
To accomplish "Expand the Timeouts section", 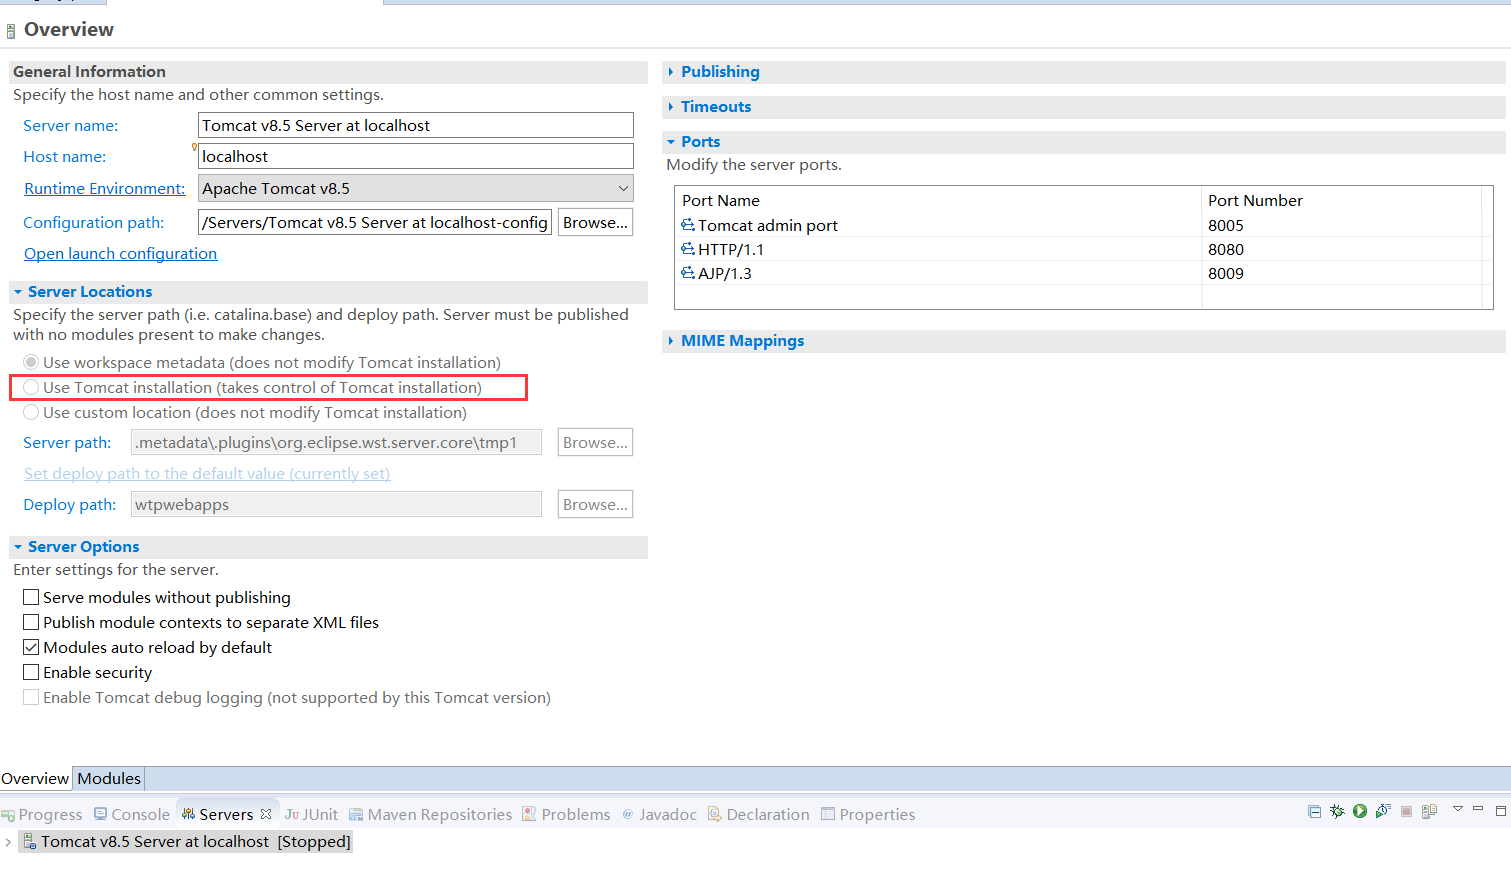I will coord(671,107).
